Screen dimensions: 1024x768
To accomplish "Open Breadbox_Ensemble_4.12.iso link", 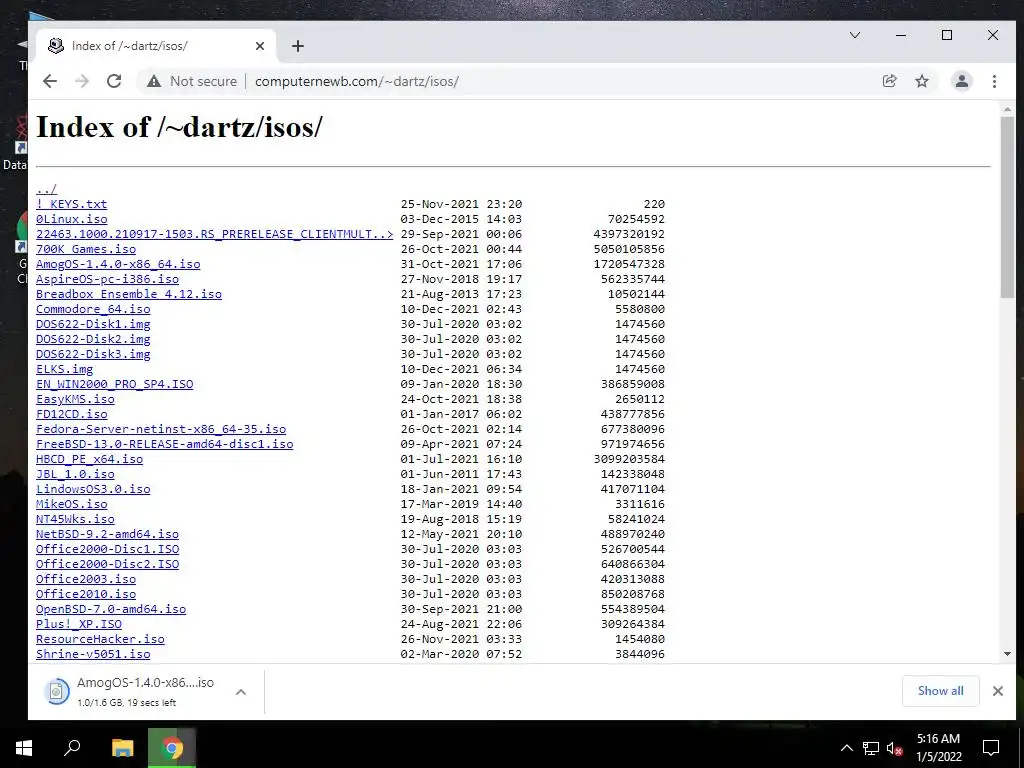I will [x=129, y=295].
